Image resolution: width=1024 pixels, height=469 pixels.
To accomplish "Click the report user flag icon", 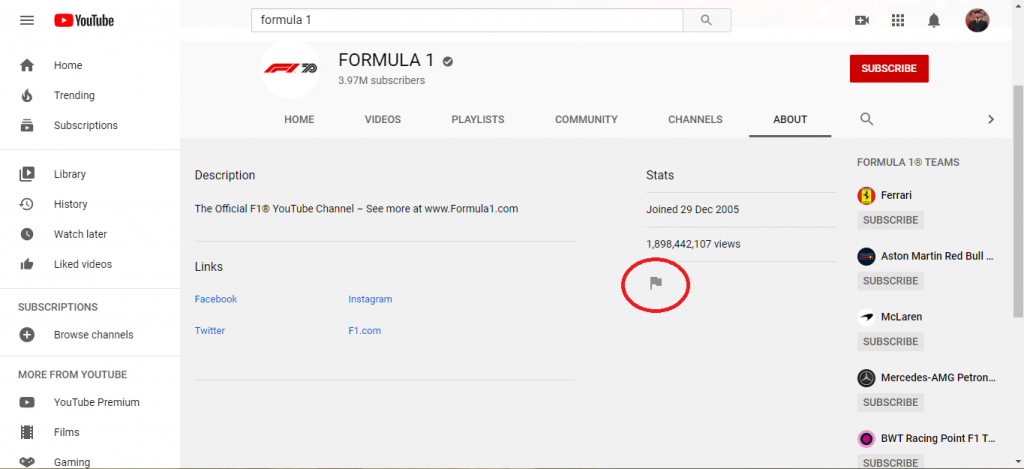I will click(x=656, y=283).
